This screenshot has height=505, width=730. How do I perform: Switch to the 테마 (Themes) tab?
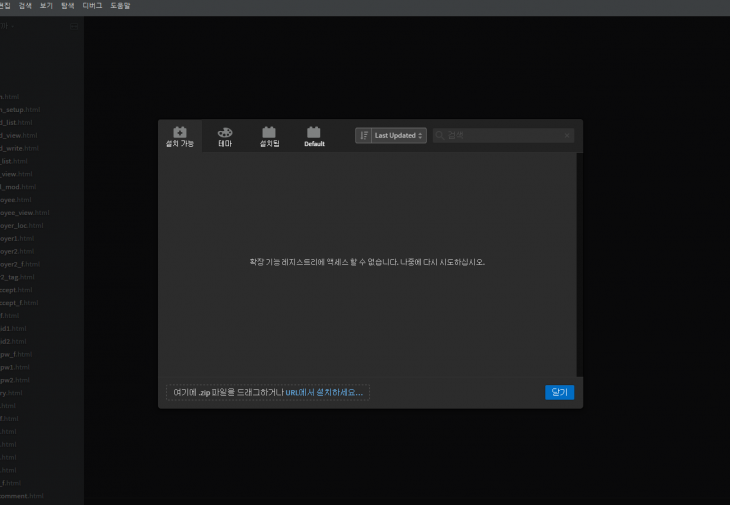(225, 136)
